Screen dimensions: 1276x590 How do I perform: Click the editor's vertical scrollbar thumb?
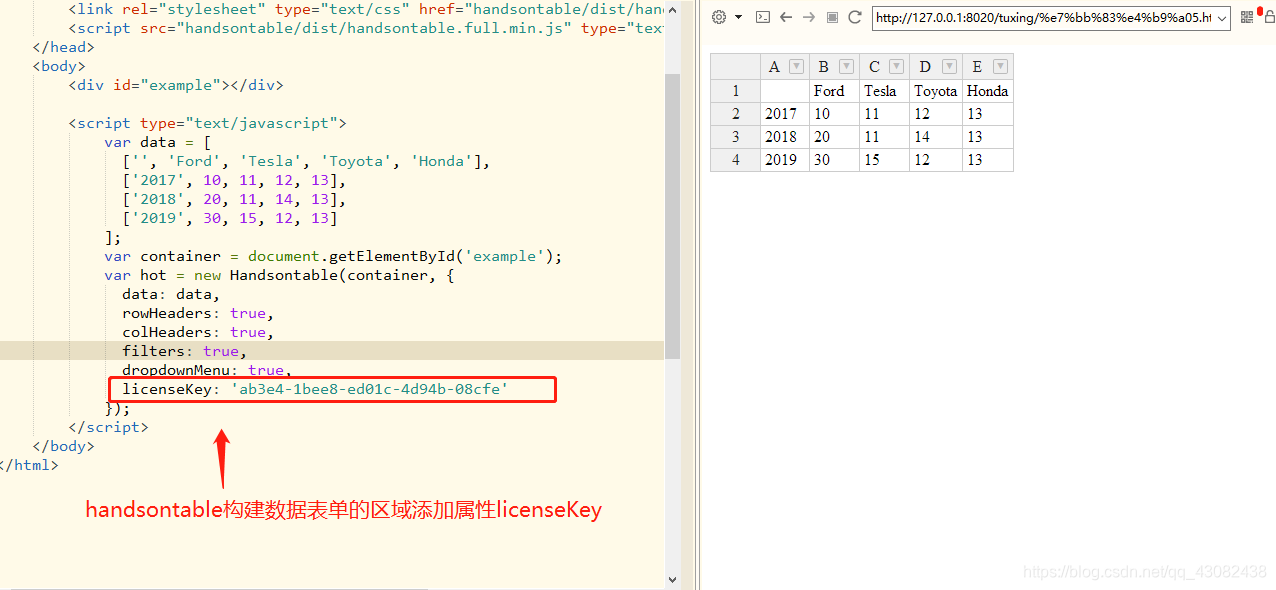coord(672,215)
